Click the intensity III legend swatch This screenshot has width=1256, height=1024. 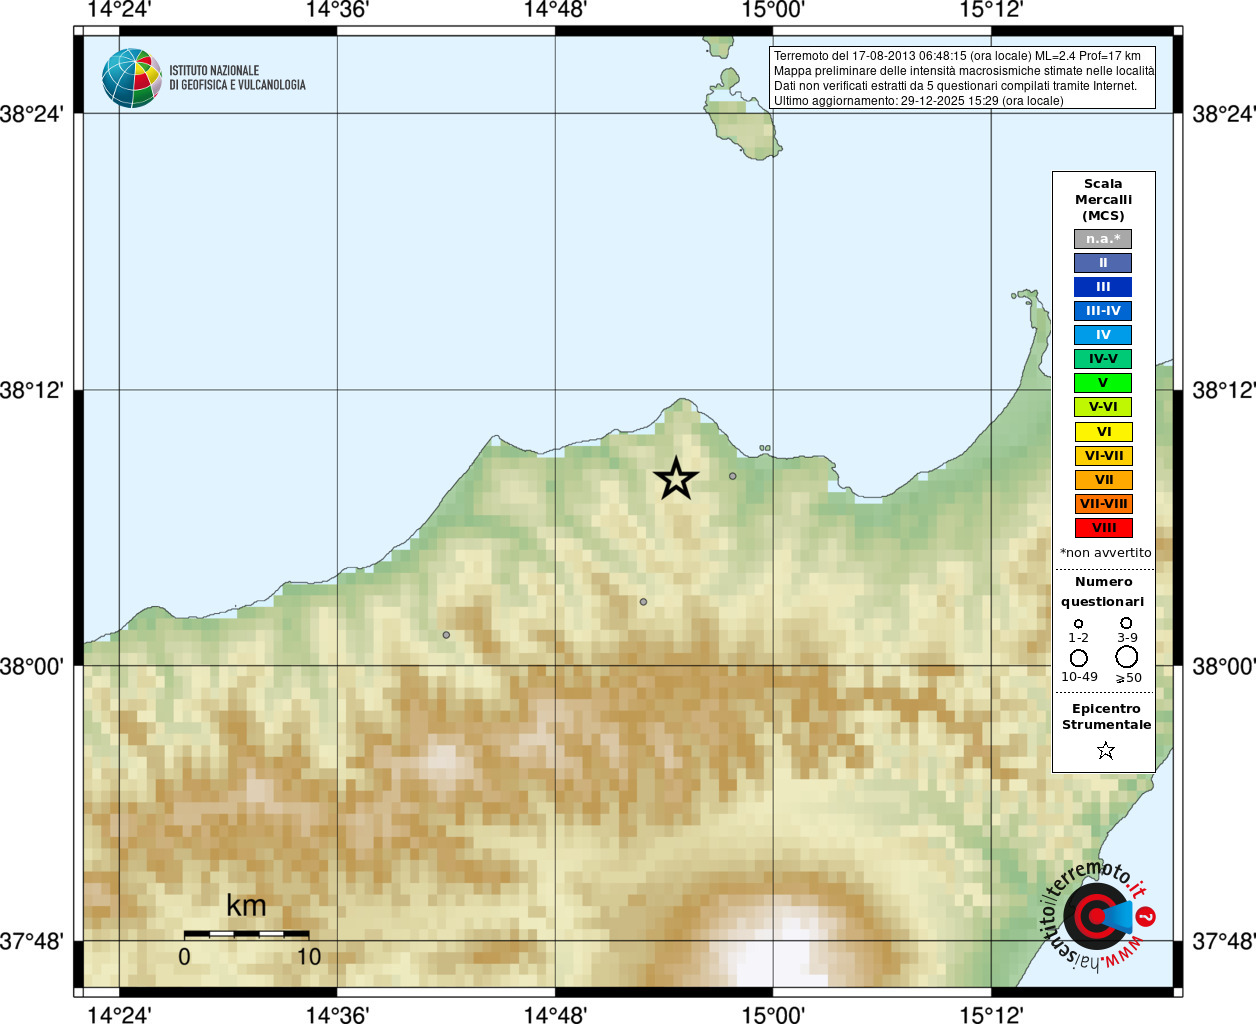point(1103,287)
